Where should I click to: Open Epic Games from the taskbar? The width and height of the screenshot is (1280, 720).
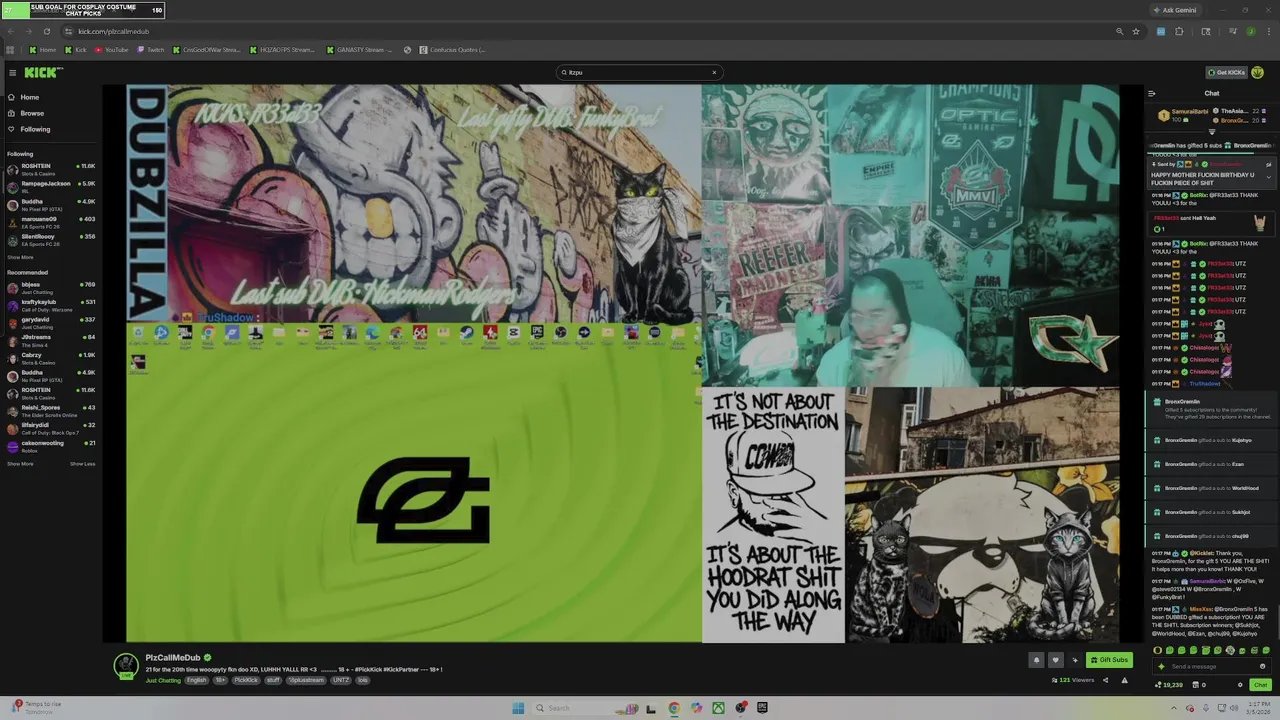point(762,708)
